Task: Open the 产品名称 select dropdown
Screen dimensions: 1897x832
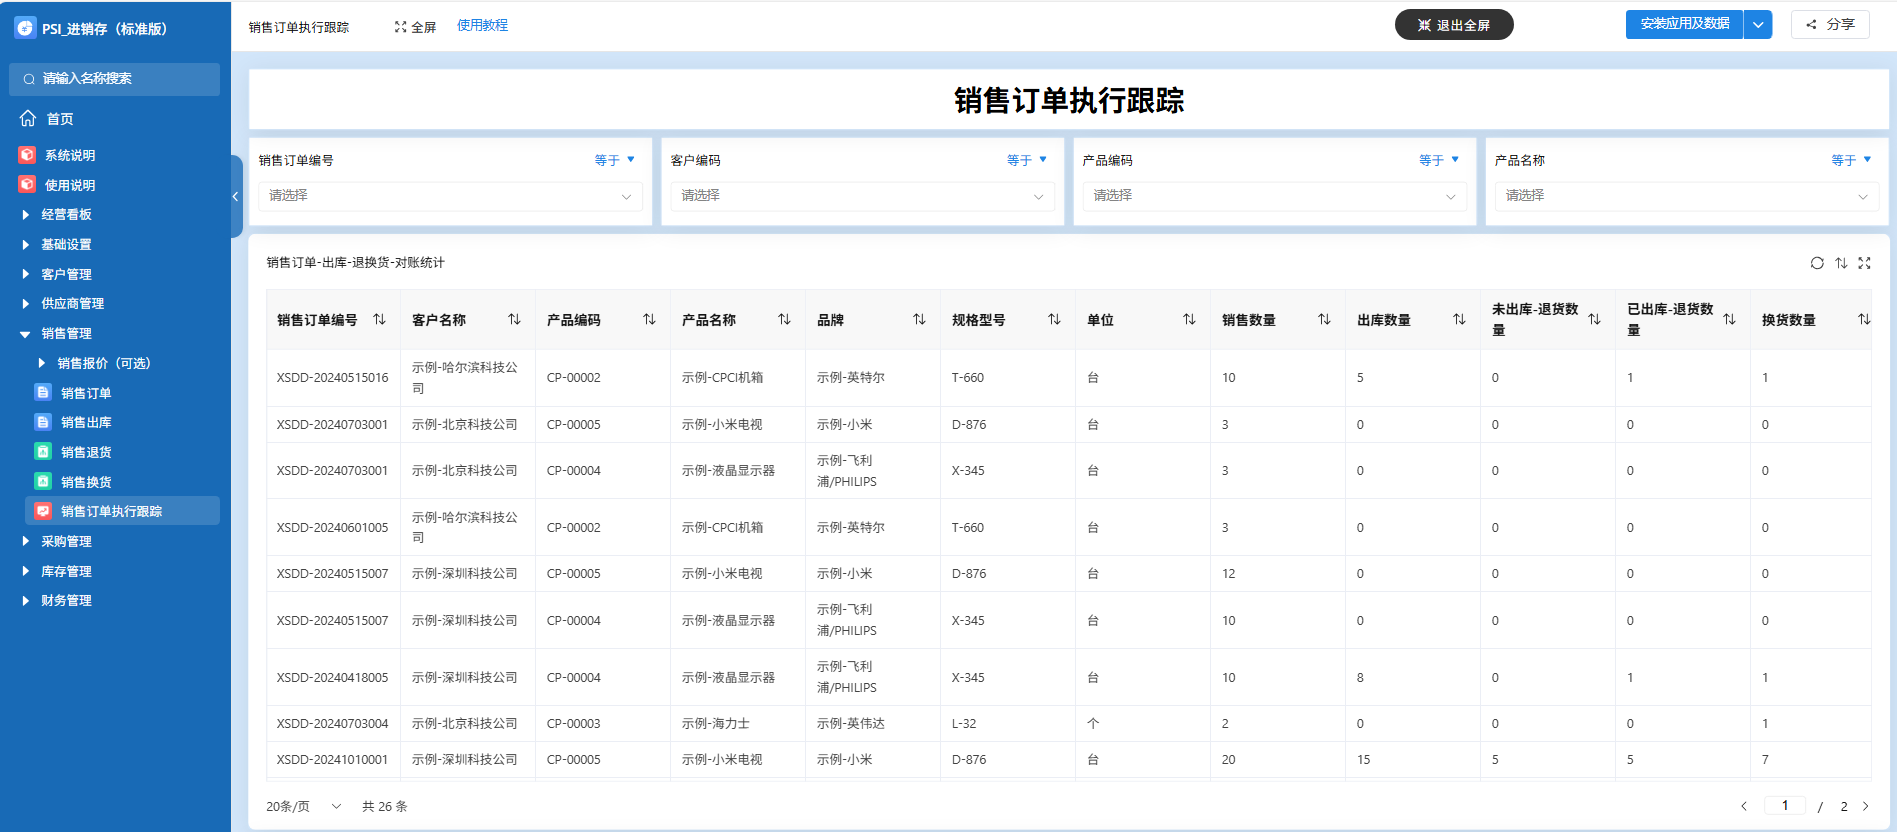Action: 1687,196
